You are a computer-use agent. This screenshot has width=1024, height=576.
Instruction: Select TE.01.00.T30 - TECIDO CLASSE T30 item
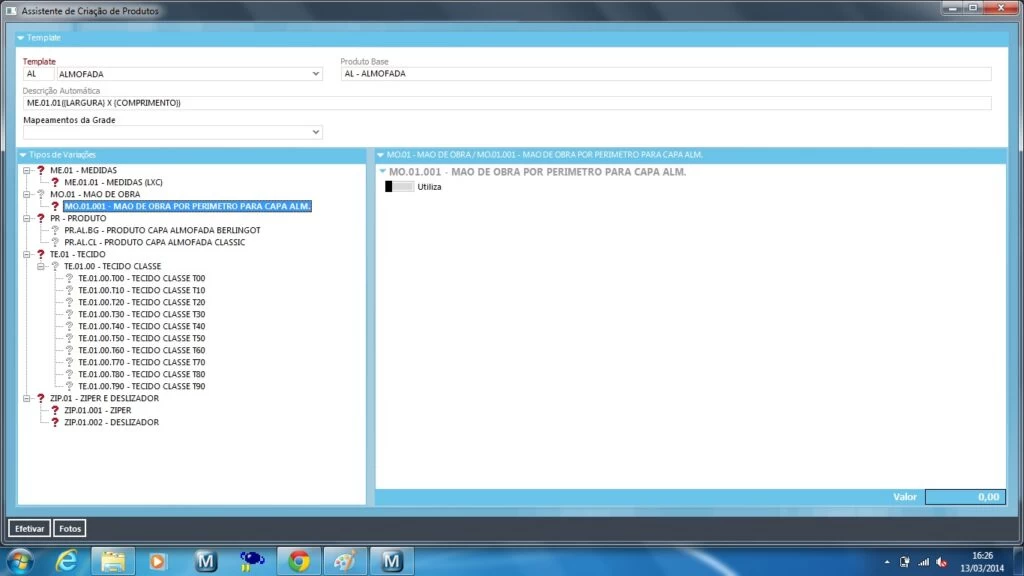click(141, 314)
